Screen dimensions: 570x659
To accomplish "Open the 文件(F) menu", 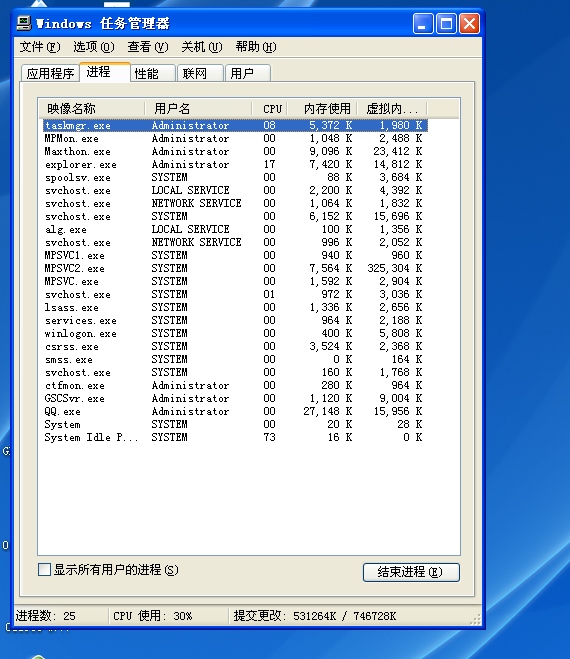I will pyautogui.click(x=40, y=47).
